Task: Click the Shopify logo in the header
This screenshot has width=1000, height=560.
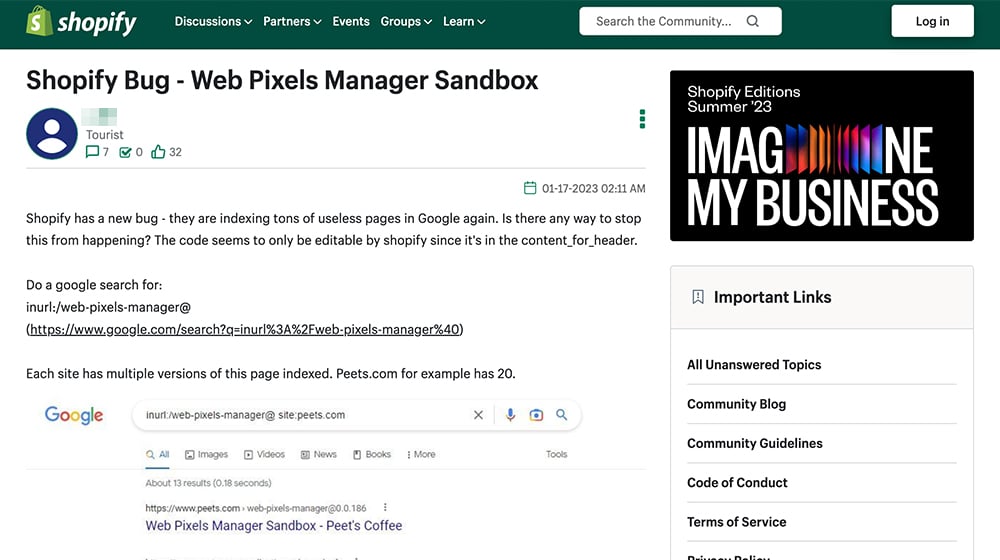Action: pos(81,21)
